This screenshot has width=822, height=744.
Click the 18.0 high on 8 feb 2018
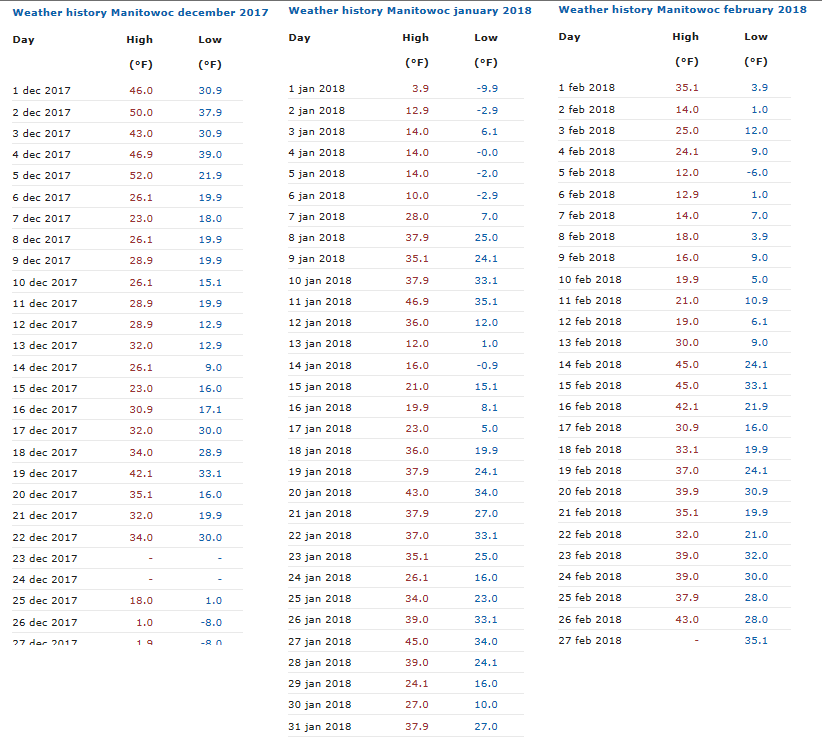(687, 236)
